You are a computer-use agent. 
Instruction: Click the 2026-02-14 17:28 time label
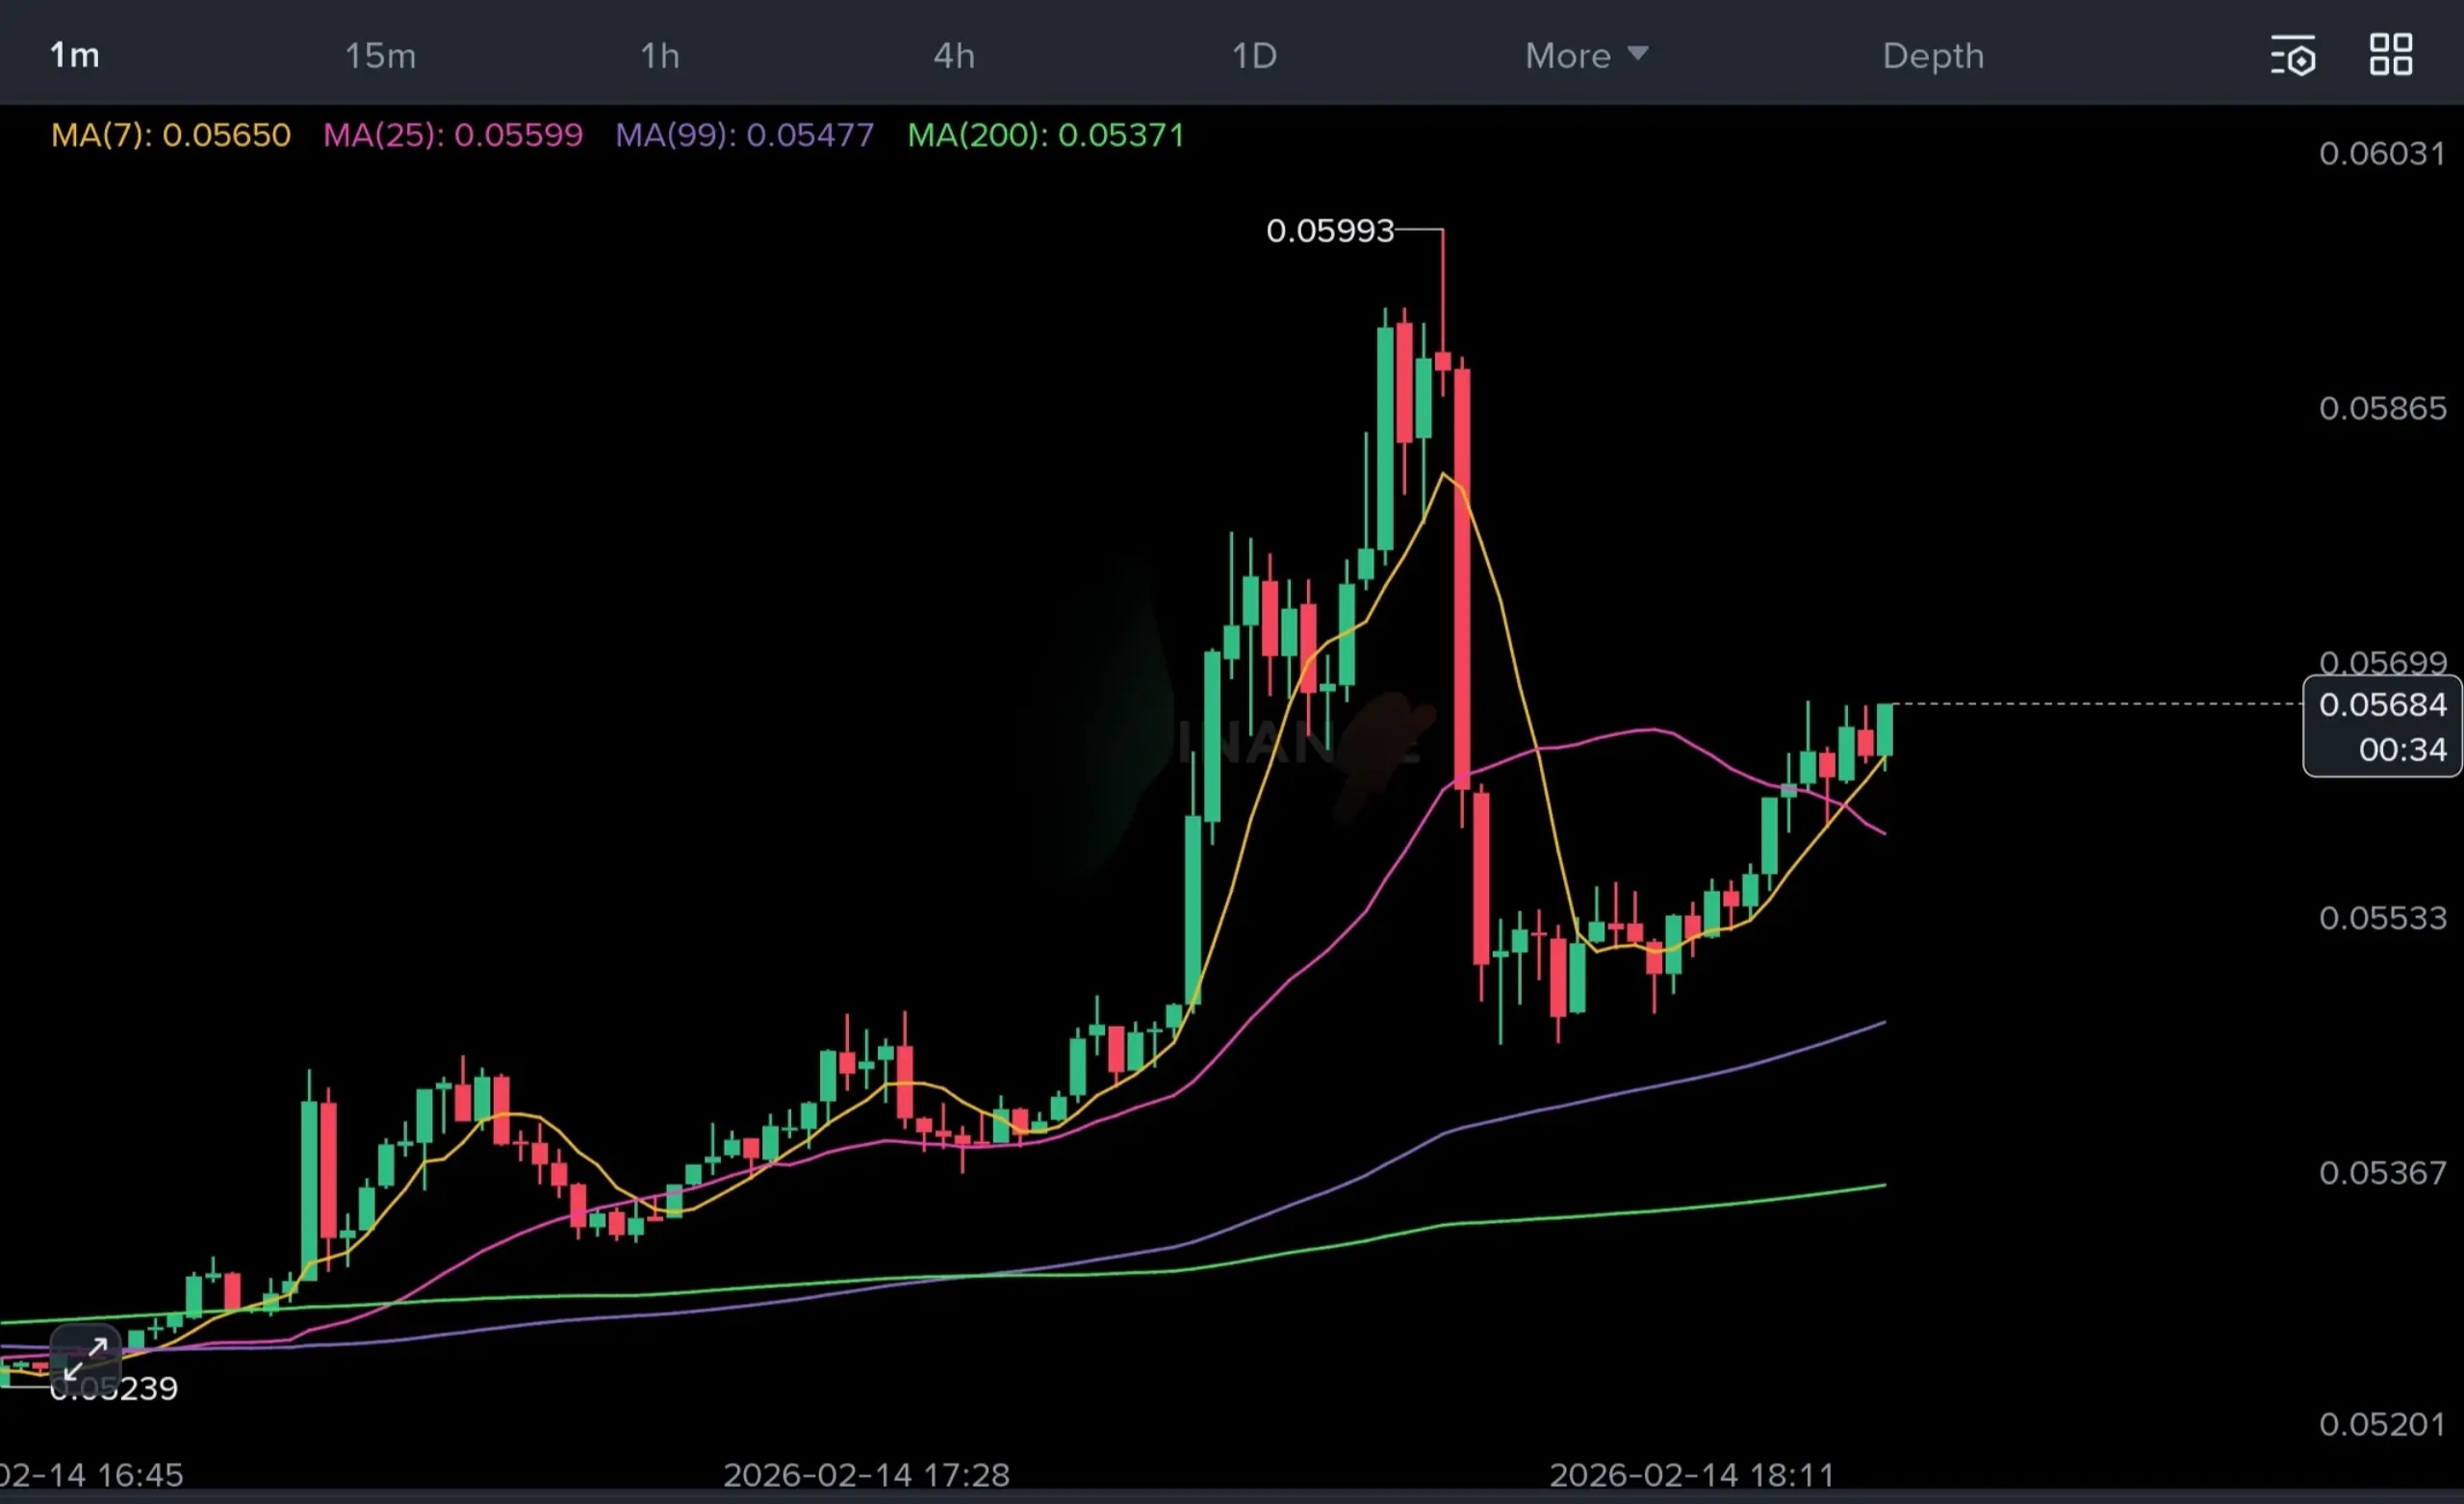(866, 1475)
